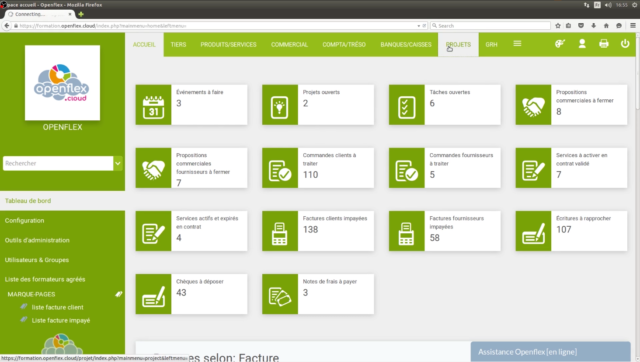Click Services actifs et expirés icon
Screen dimensions: 640x362
[x=153, y=231]
